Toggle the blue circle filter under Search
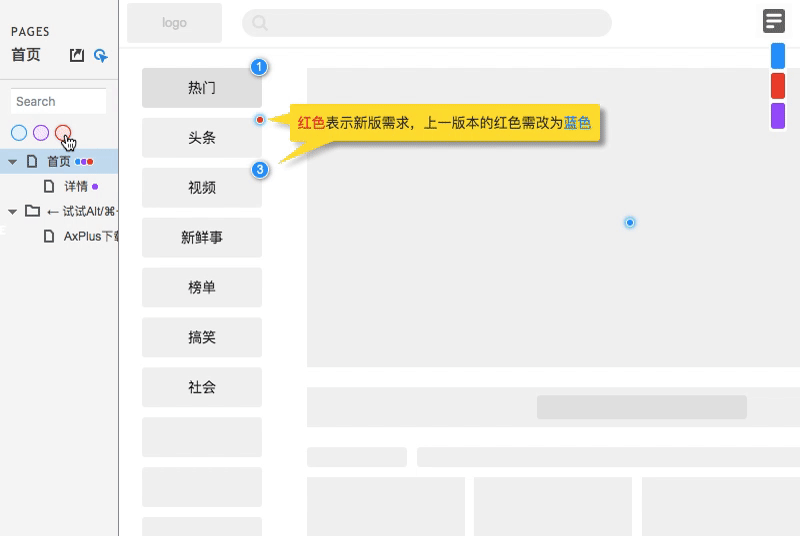This screenshot has width=800, height=536. click(19, 132)
